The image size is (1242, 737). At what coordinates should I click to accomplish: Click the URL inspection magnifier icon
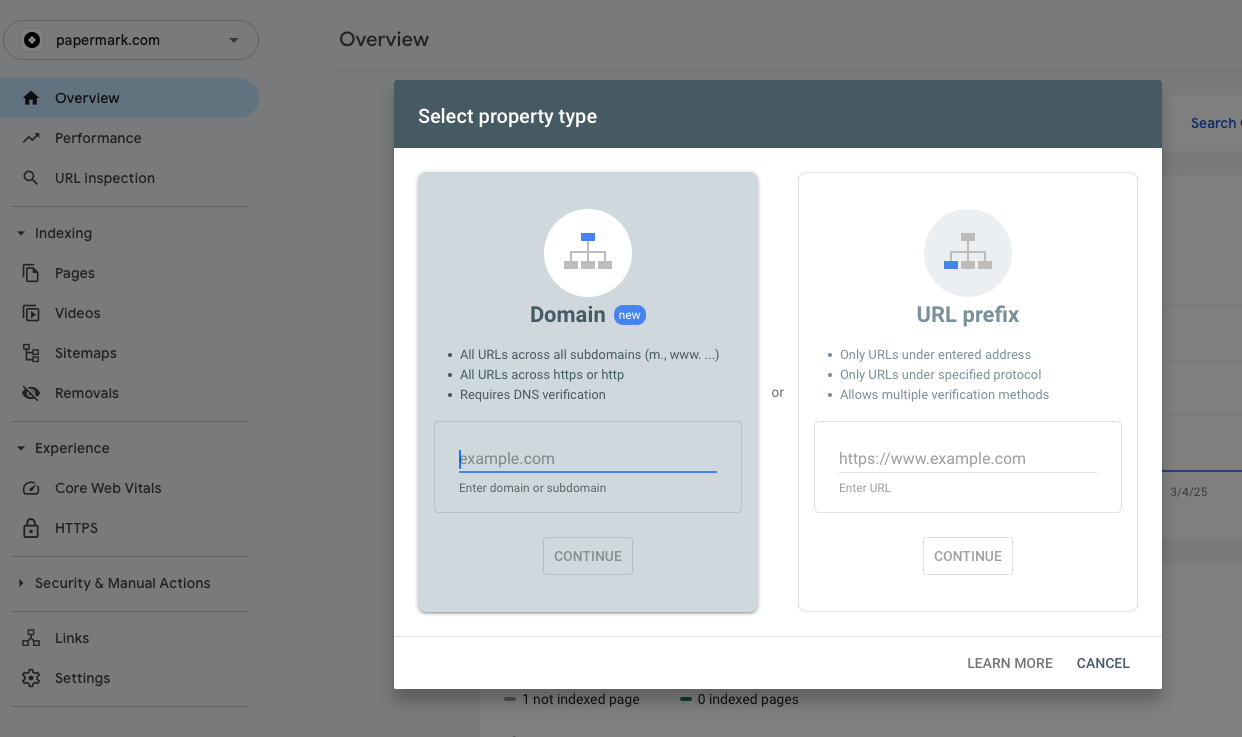[31, 178]
